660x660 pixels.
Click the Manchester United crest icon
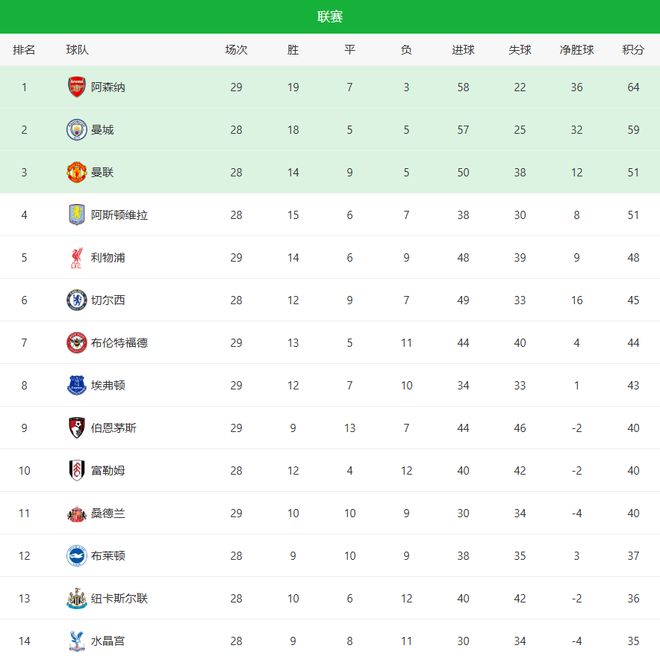77,172
